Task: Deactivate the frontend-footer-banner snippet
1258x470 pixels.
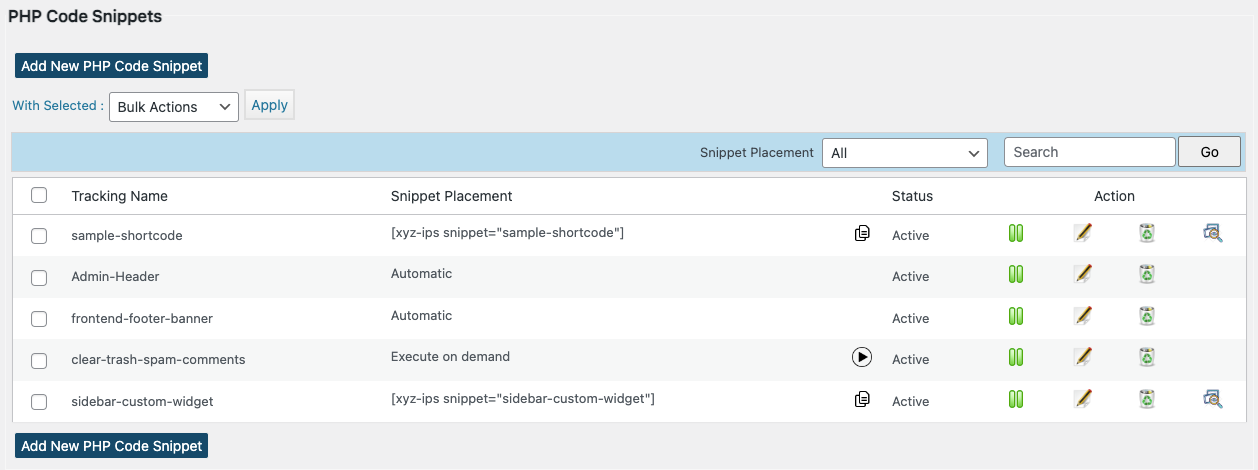Action: (1016, 316)
